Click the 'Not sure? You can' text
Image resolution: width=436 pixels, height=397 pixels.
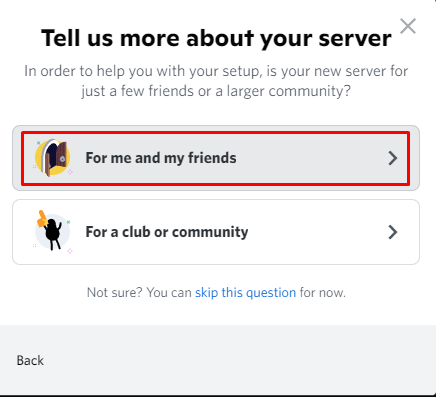point(139,293)
